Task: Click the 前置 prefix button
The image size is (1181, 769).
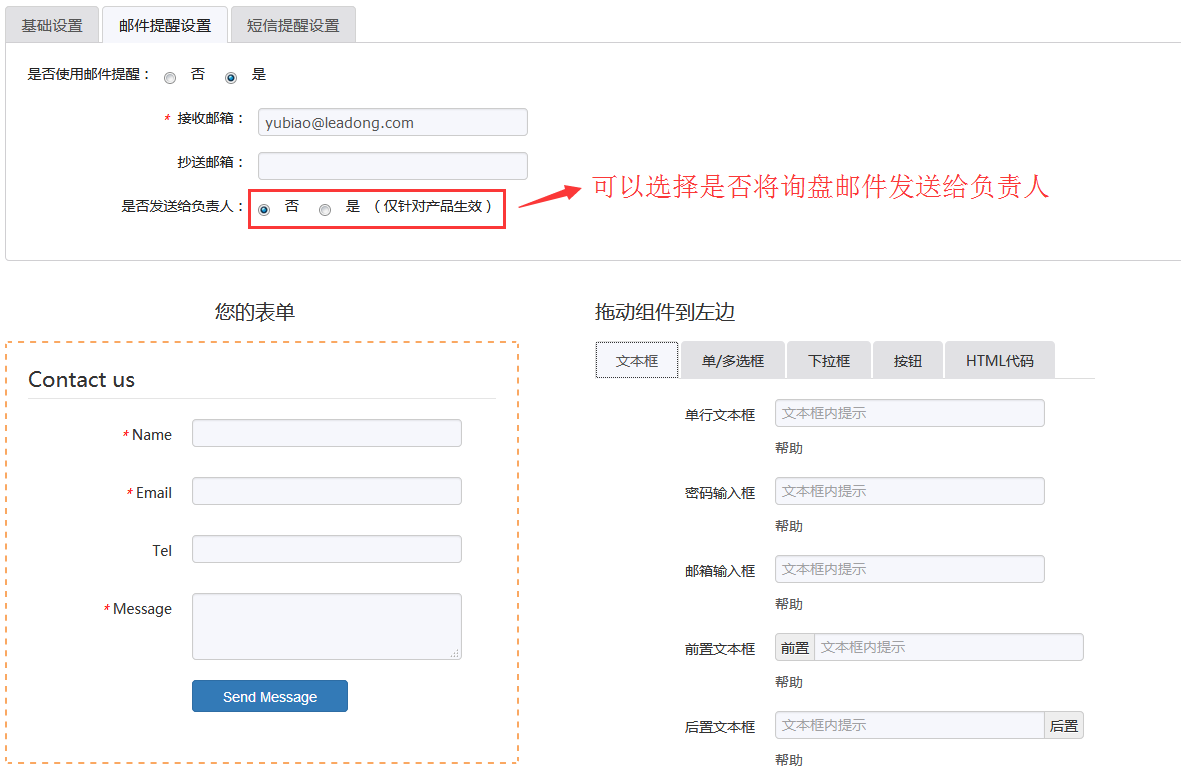Action: 794,647
